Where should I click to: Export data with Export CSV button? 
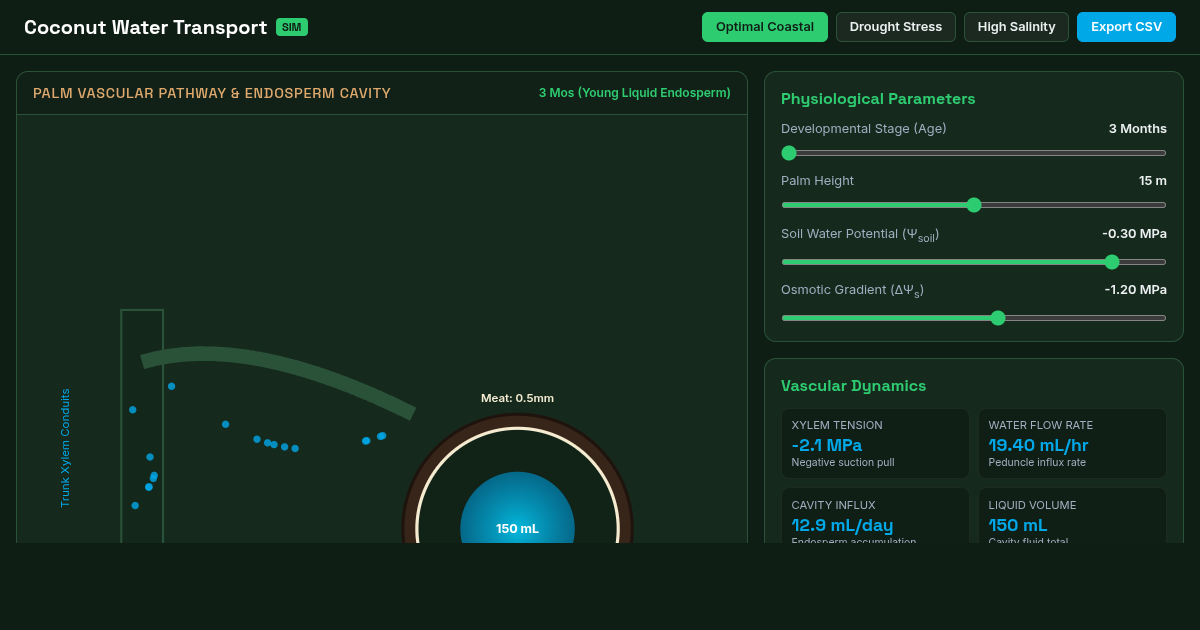click(x=1126, y=27)
